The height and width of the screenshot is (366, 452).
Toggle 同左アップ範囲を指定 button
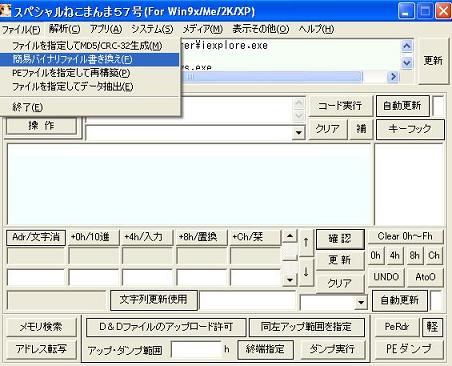click(x=306, y=327)
